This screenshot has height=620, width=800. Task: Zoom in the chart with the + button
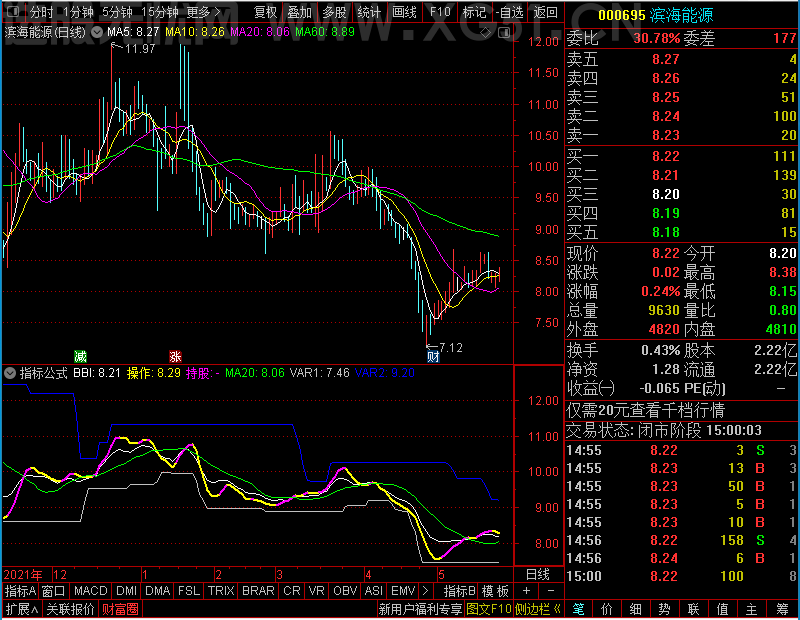point(527,591)
